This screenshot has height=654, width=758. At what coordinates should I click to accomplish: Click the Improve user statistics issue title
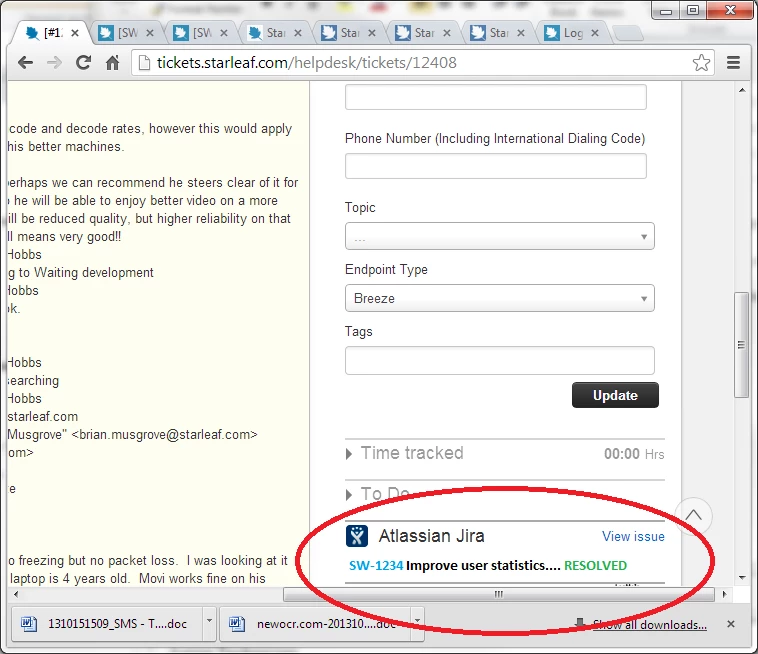click(483, 565)
